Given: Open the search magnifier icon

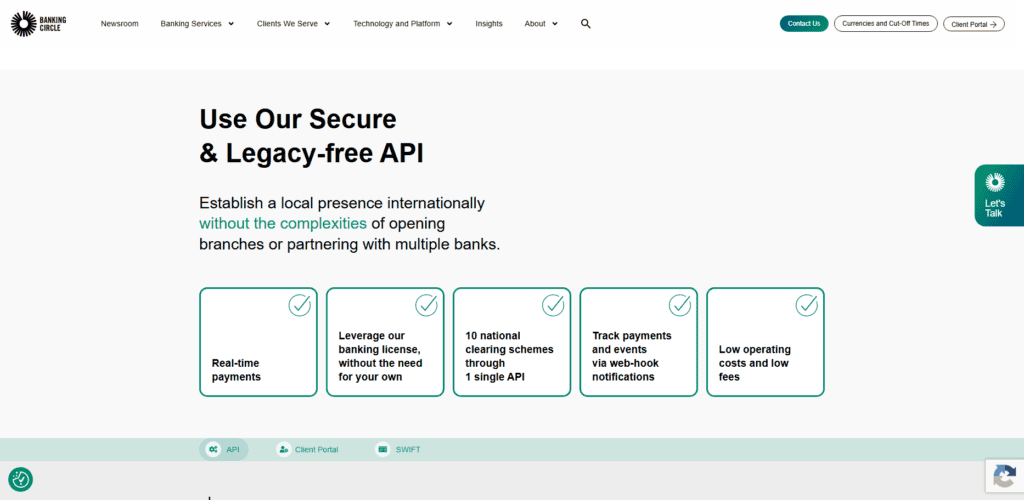Looking at the screenshot, I should [x=586, y=23].
